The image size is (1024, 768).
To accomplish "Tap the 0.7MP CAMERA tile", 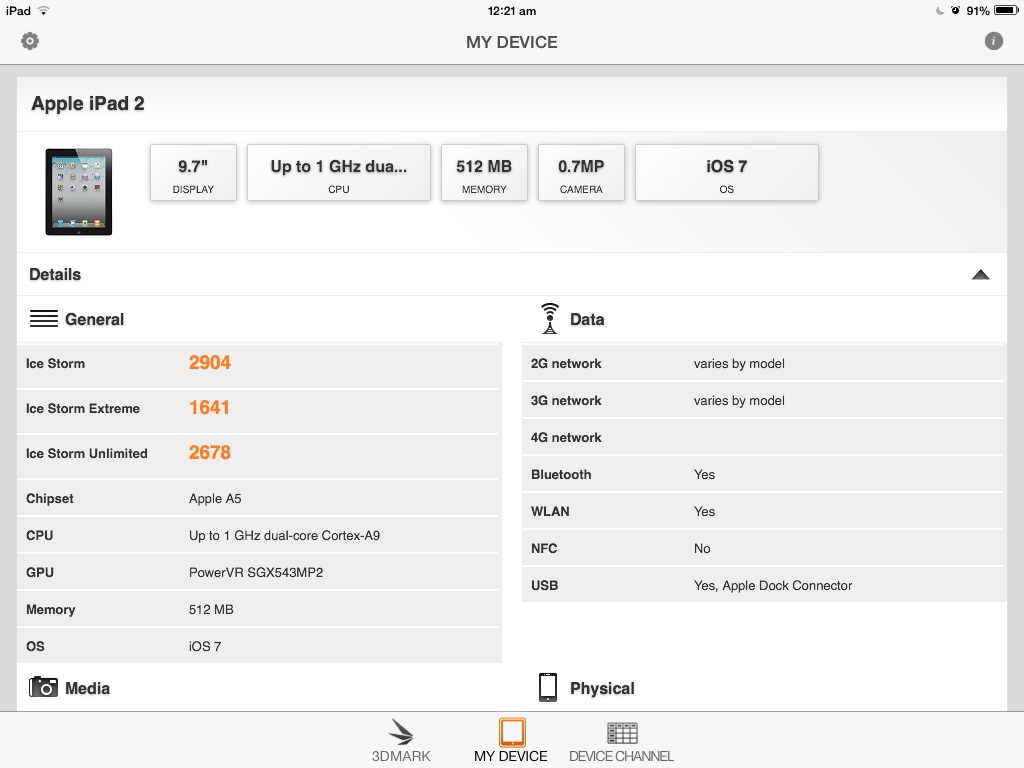I will [581, 173].
